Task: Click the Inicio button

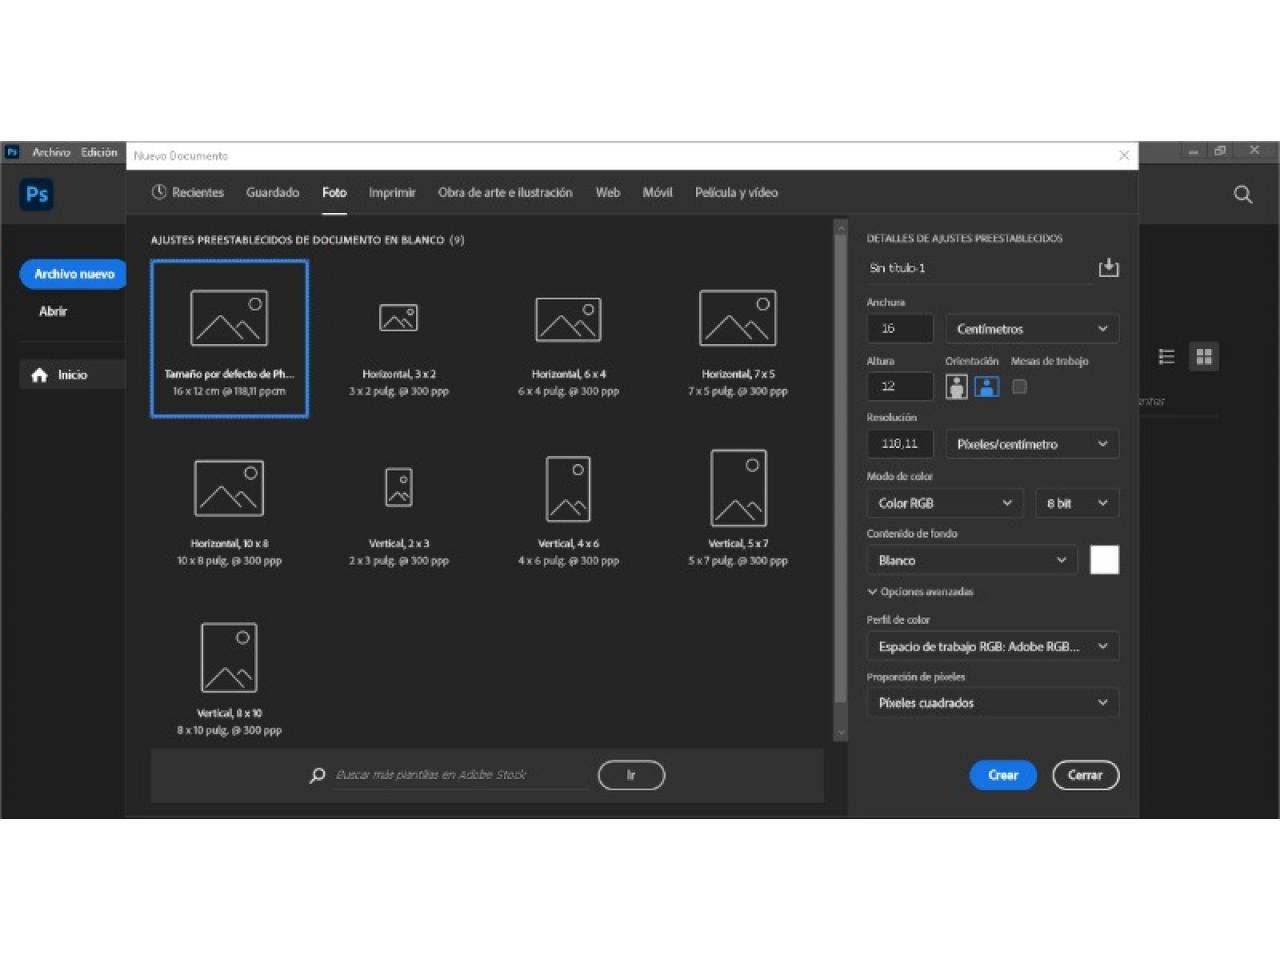Action: [x=72, y=375]
